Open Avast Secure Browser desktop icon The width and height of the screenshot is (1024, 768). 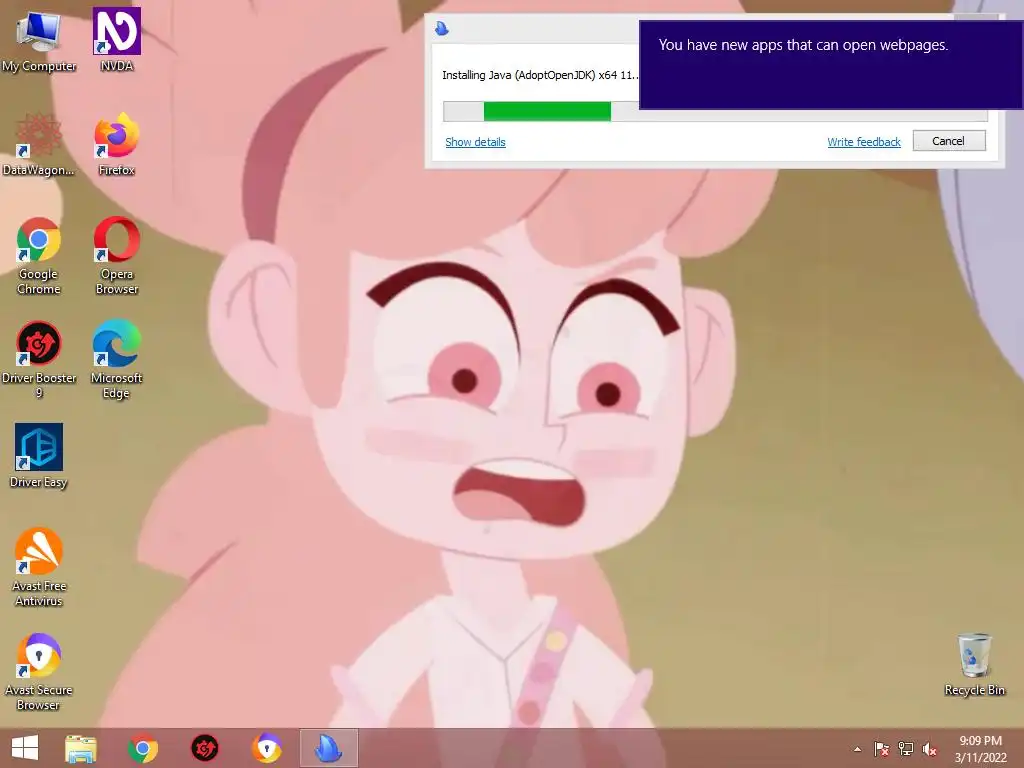tap(39, 672)
